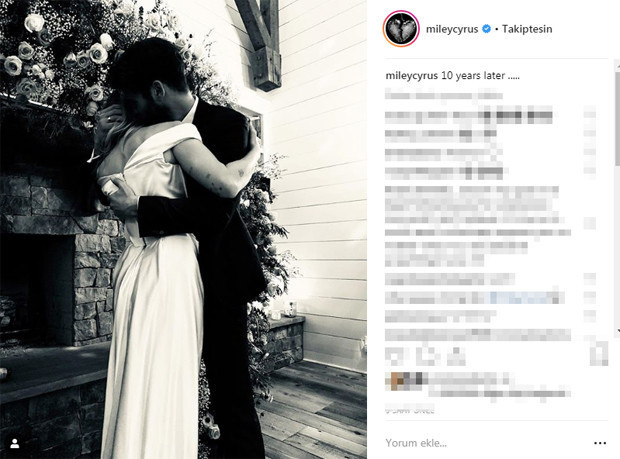Like the second blurred comment via its heart

[x=590, y=133]
